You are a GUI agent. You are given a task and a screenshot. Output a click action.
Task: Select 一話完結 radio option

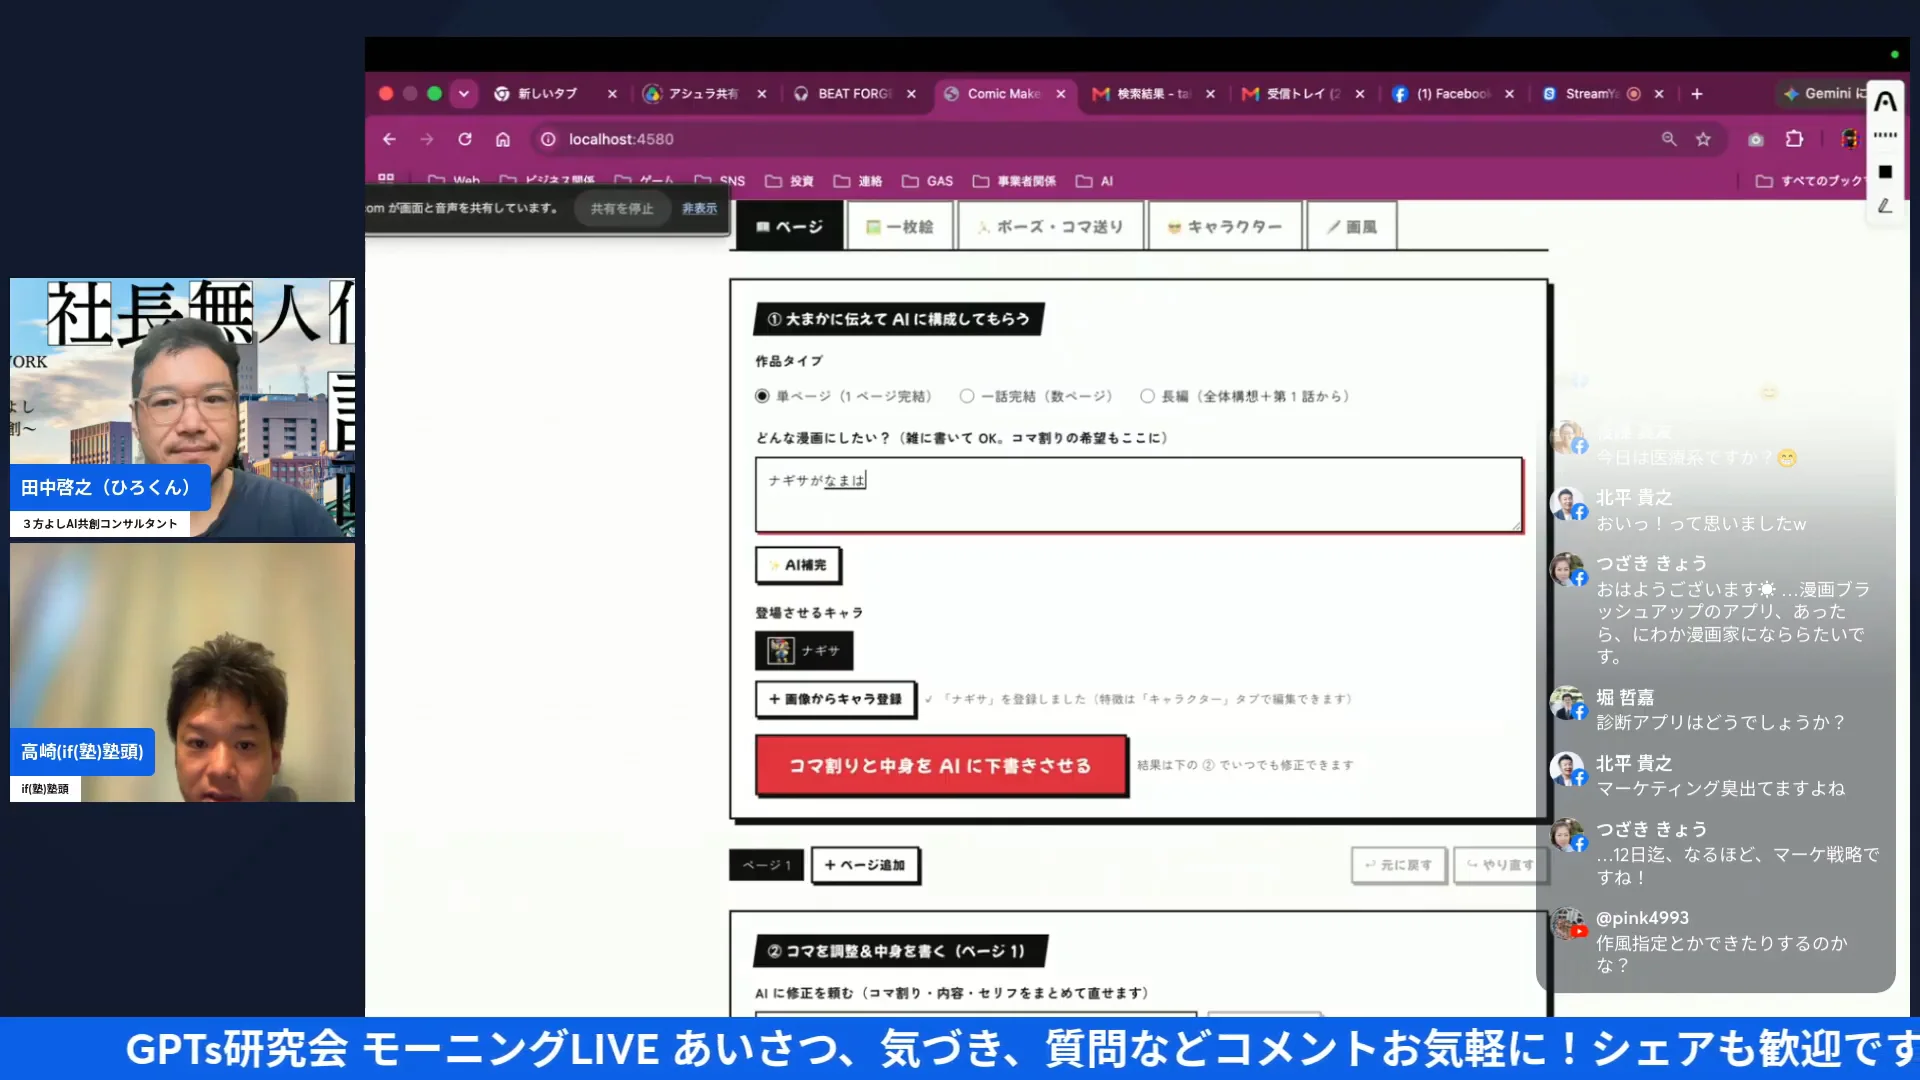967,396
